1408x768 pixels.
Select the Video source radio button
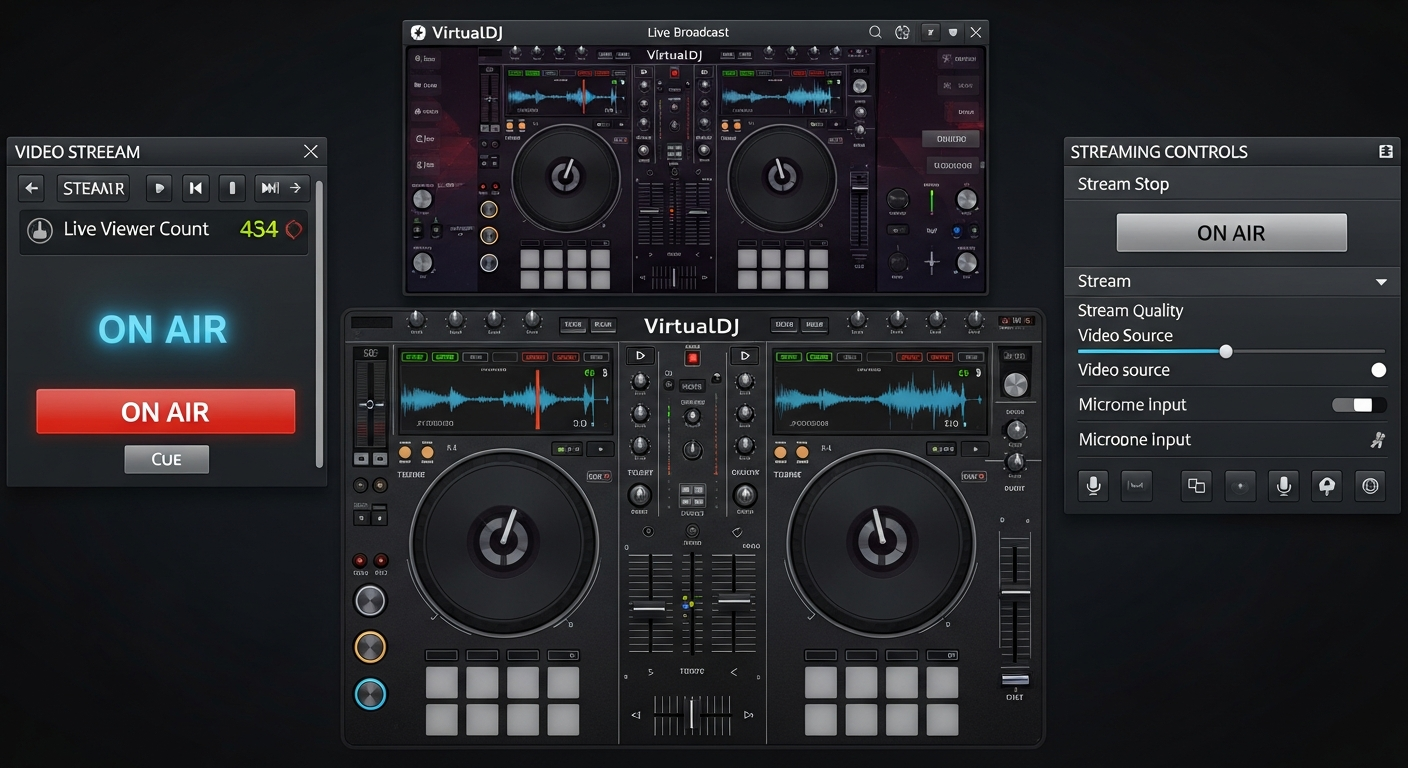coord(1379,369)
